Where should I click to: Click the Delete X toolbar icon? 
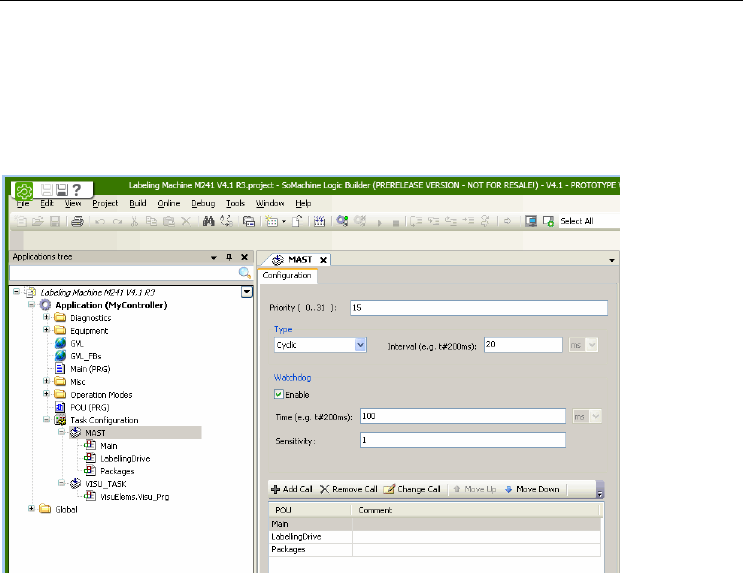click(x=186, y=221)
